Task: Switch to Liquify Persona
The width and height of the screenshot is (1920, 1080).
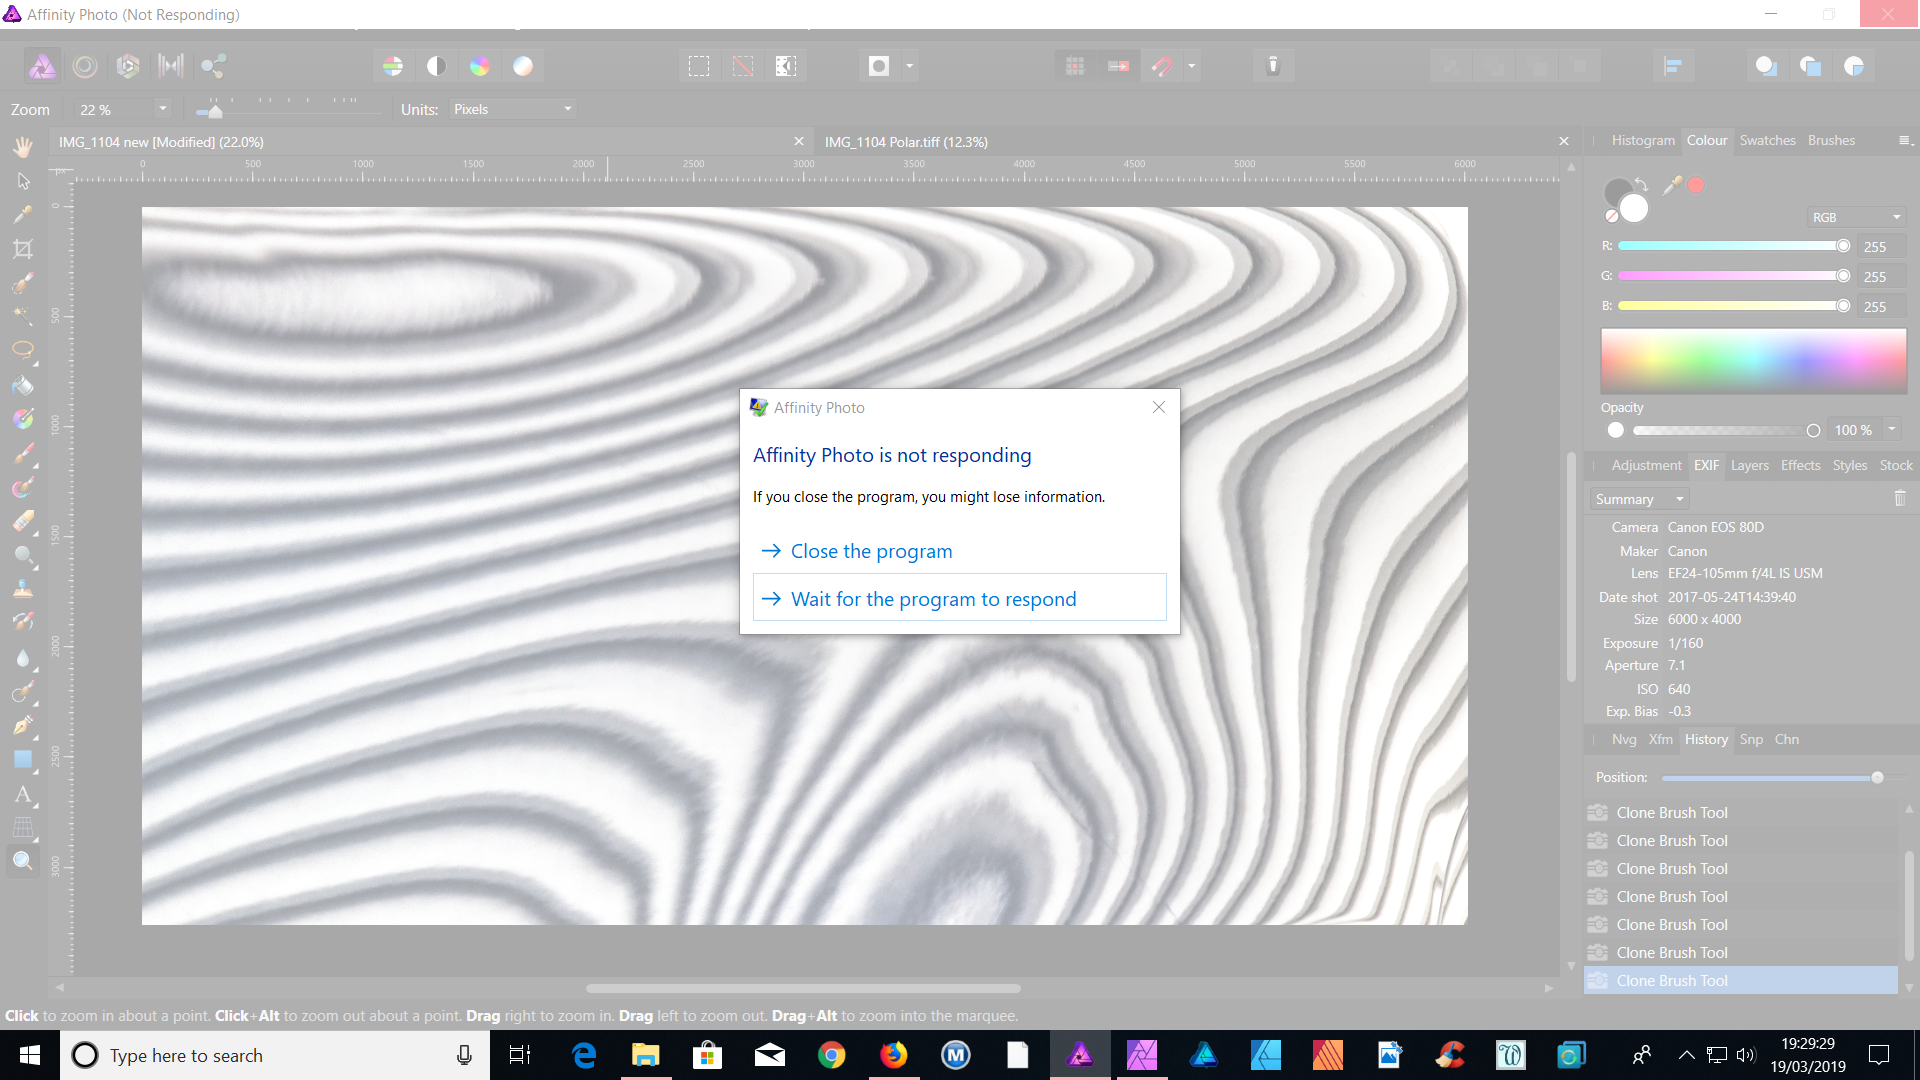Action: tap(85, 66)
